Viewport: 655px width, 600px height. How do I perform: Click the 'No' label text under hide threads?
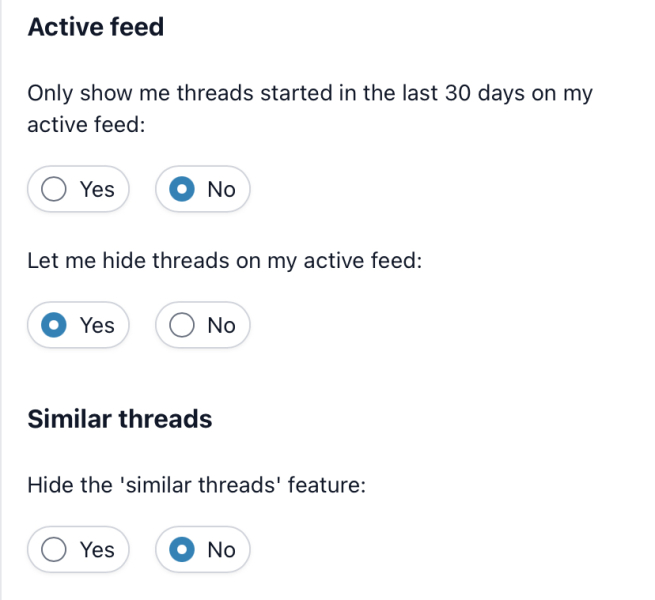tap(221, 325)
